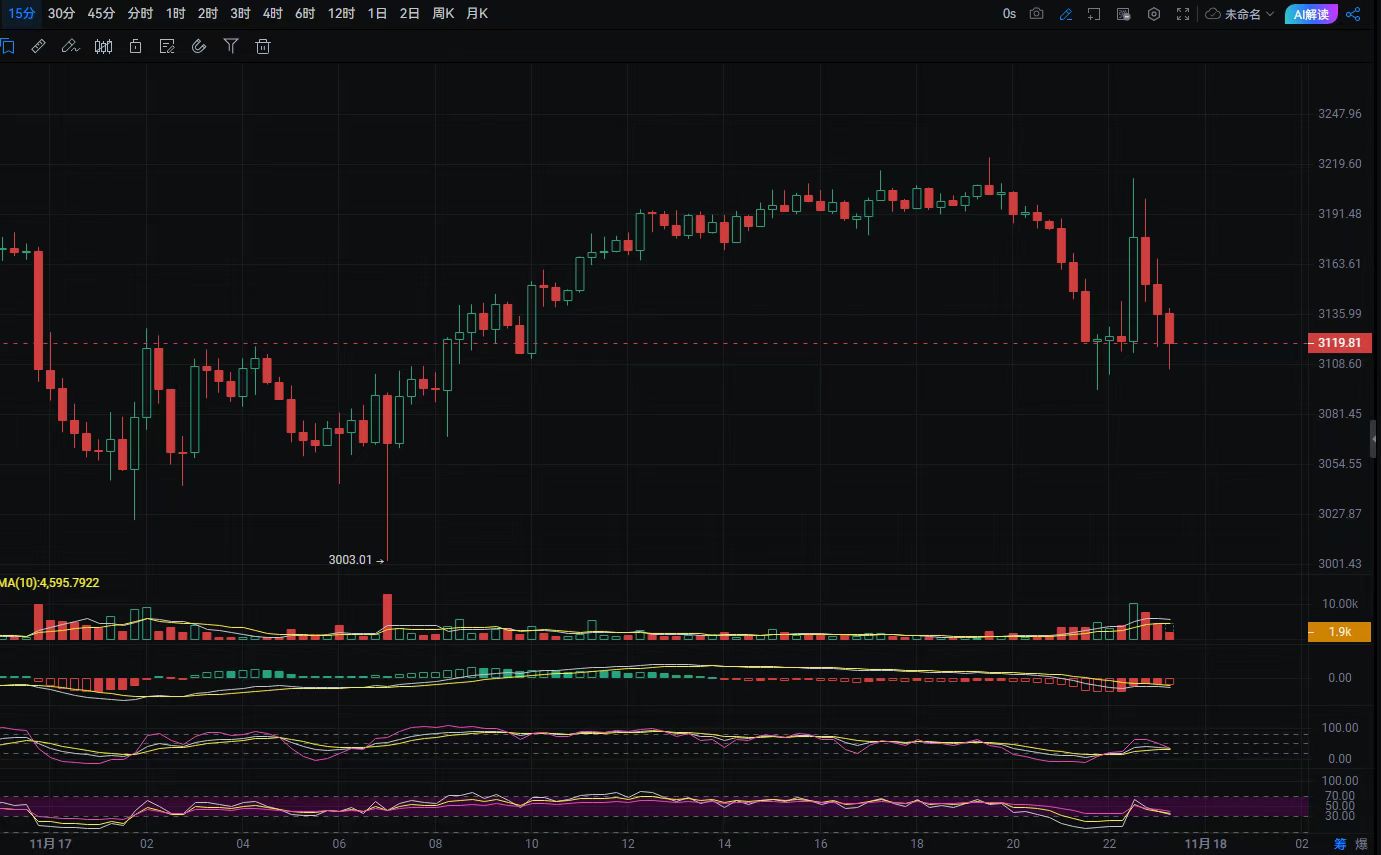Toggle the lock drawings icon
This screenshot has width=1381, height=855.
click(x=135, y=46)
